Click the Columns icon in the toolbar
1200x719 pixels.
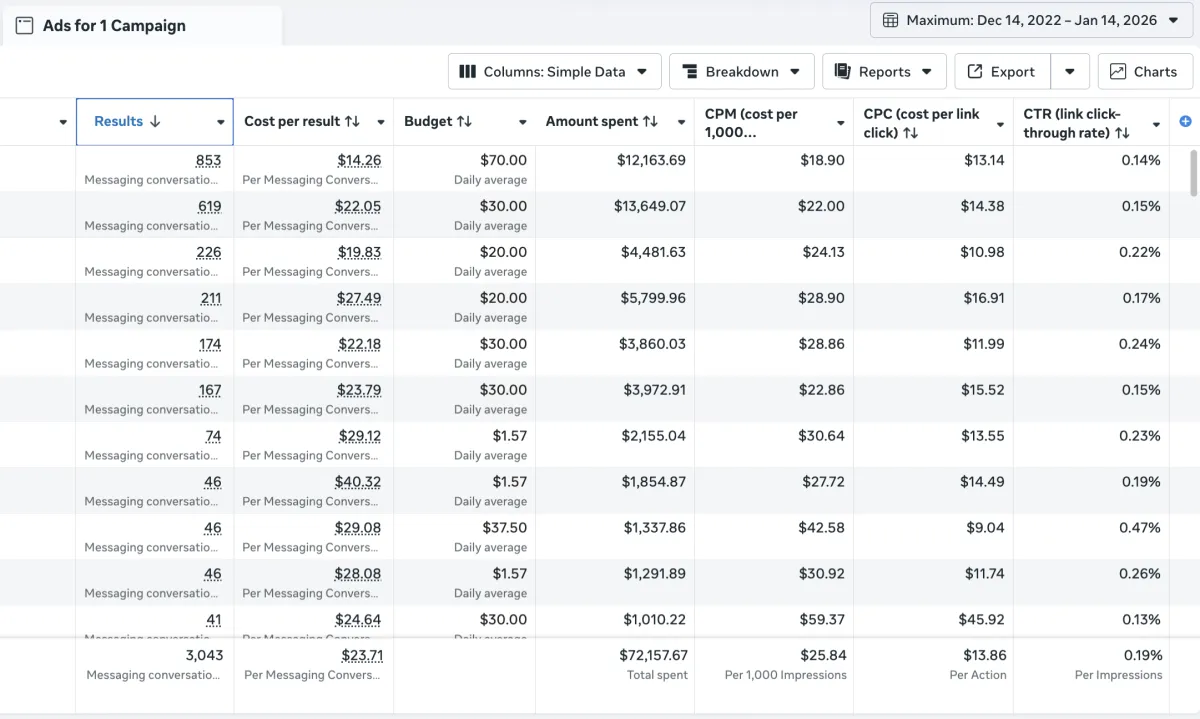(x=467, y=72)
